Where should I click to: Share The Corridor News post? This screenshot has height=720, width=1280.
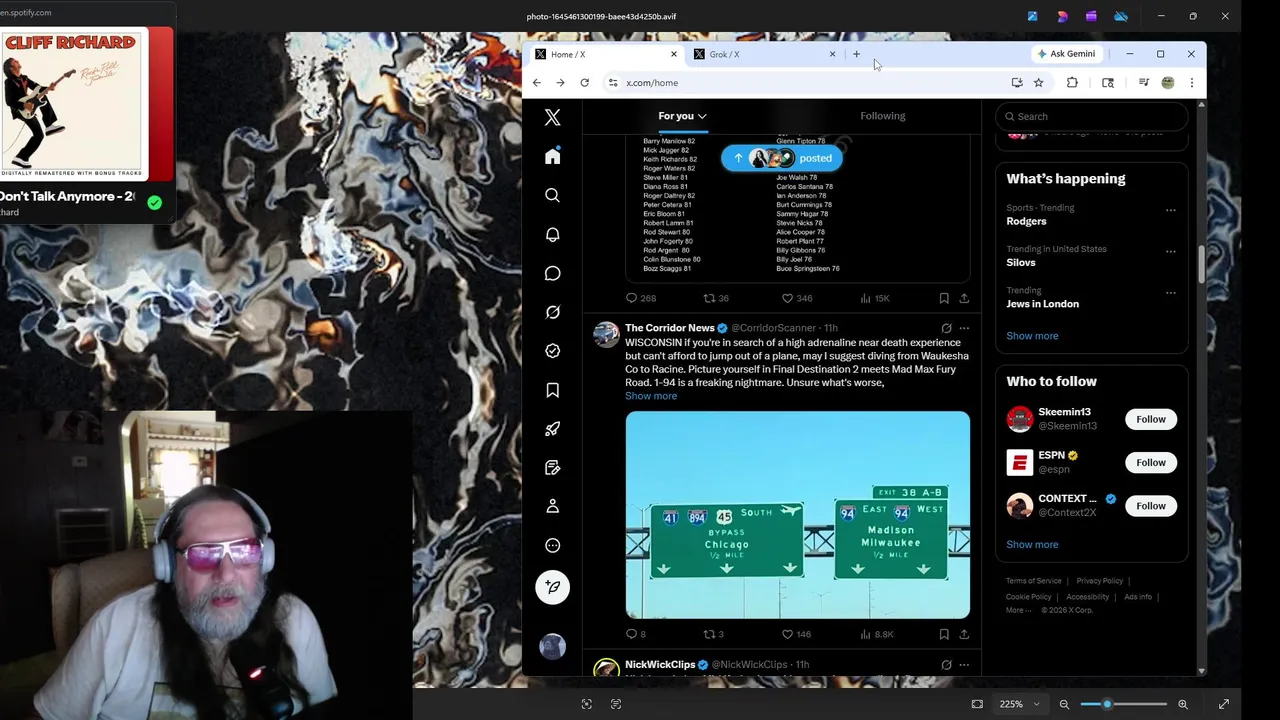964,634
